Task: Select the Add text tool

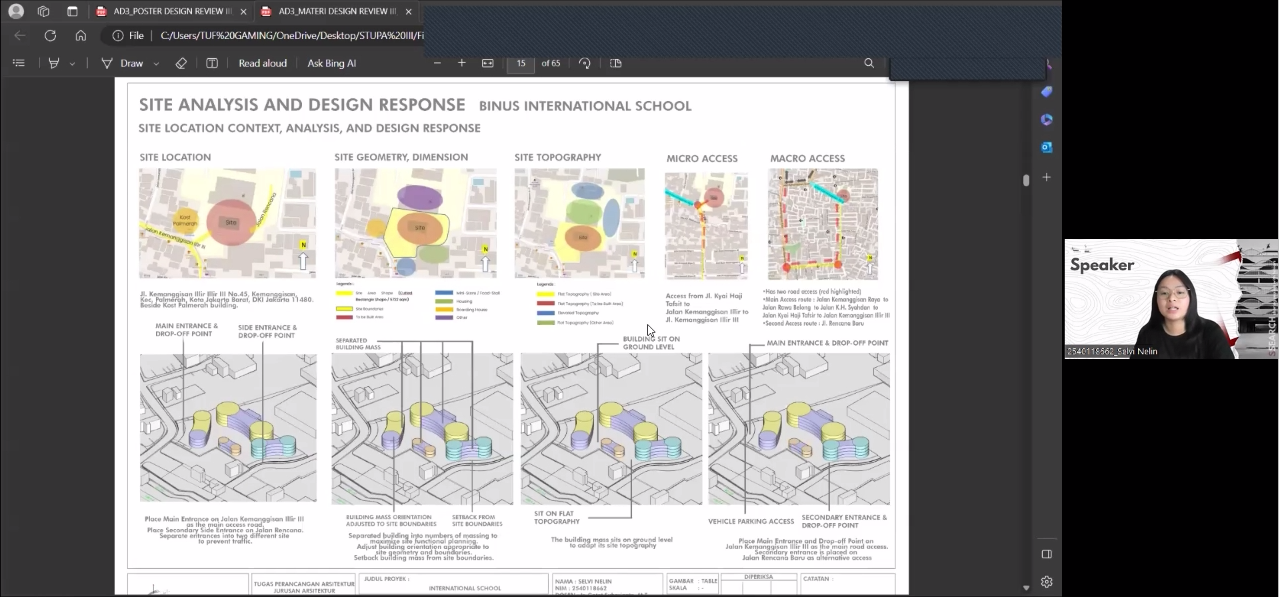Action: (x=212, y=63)
